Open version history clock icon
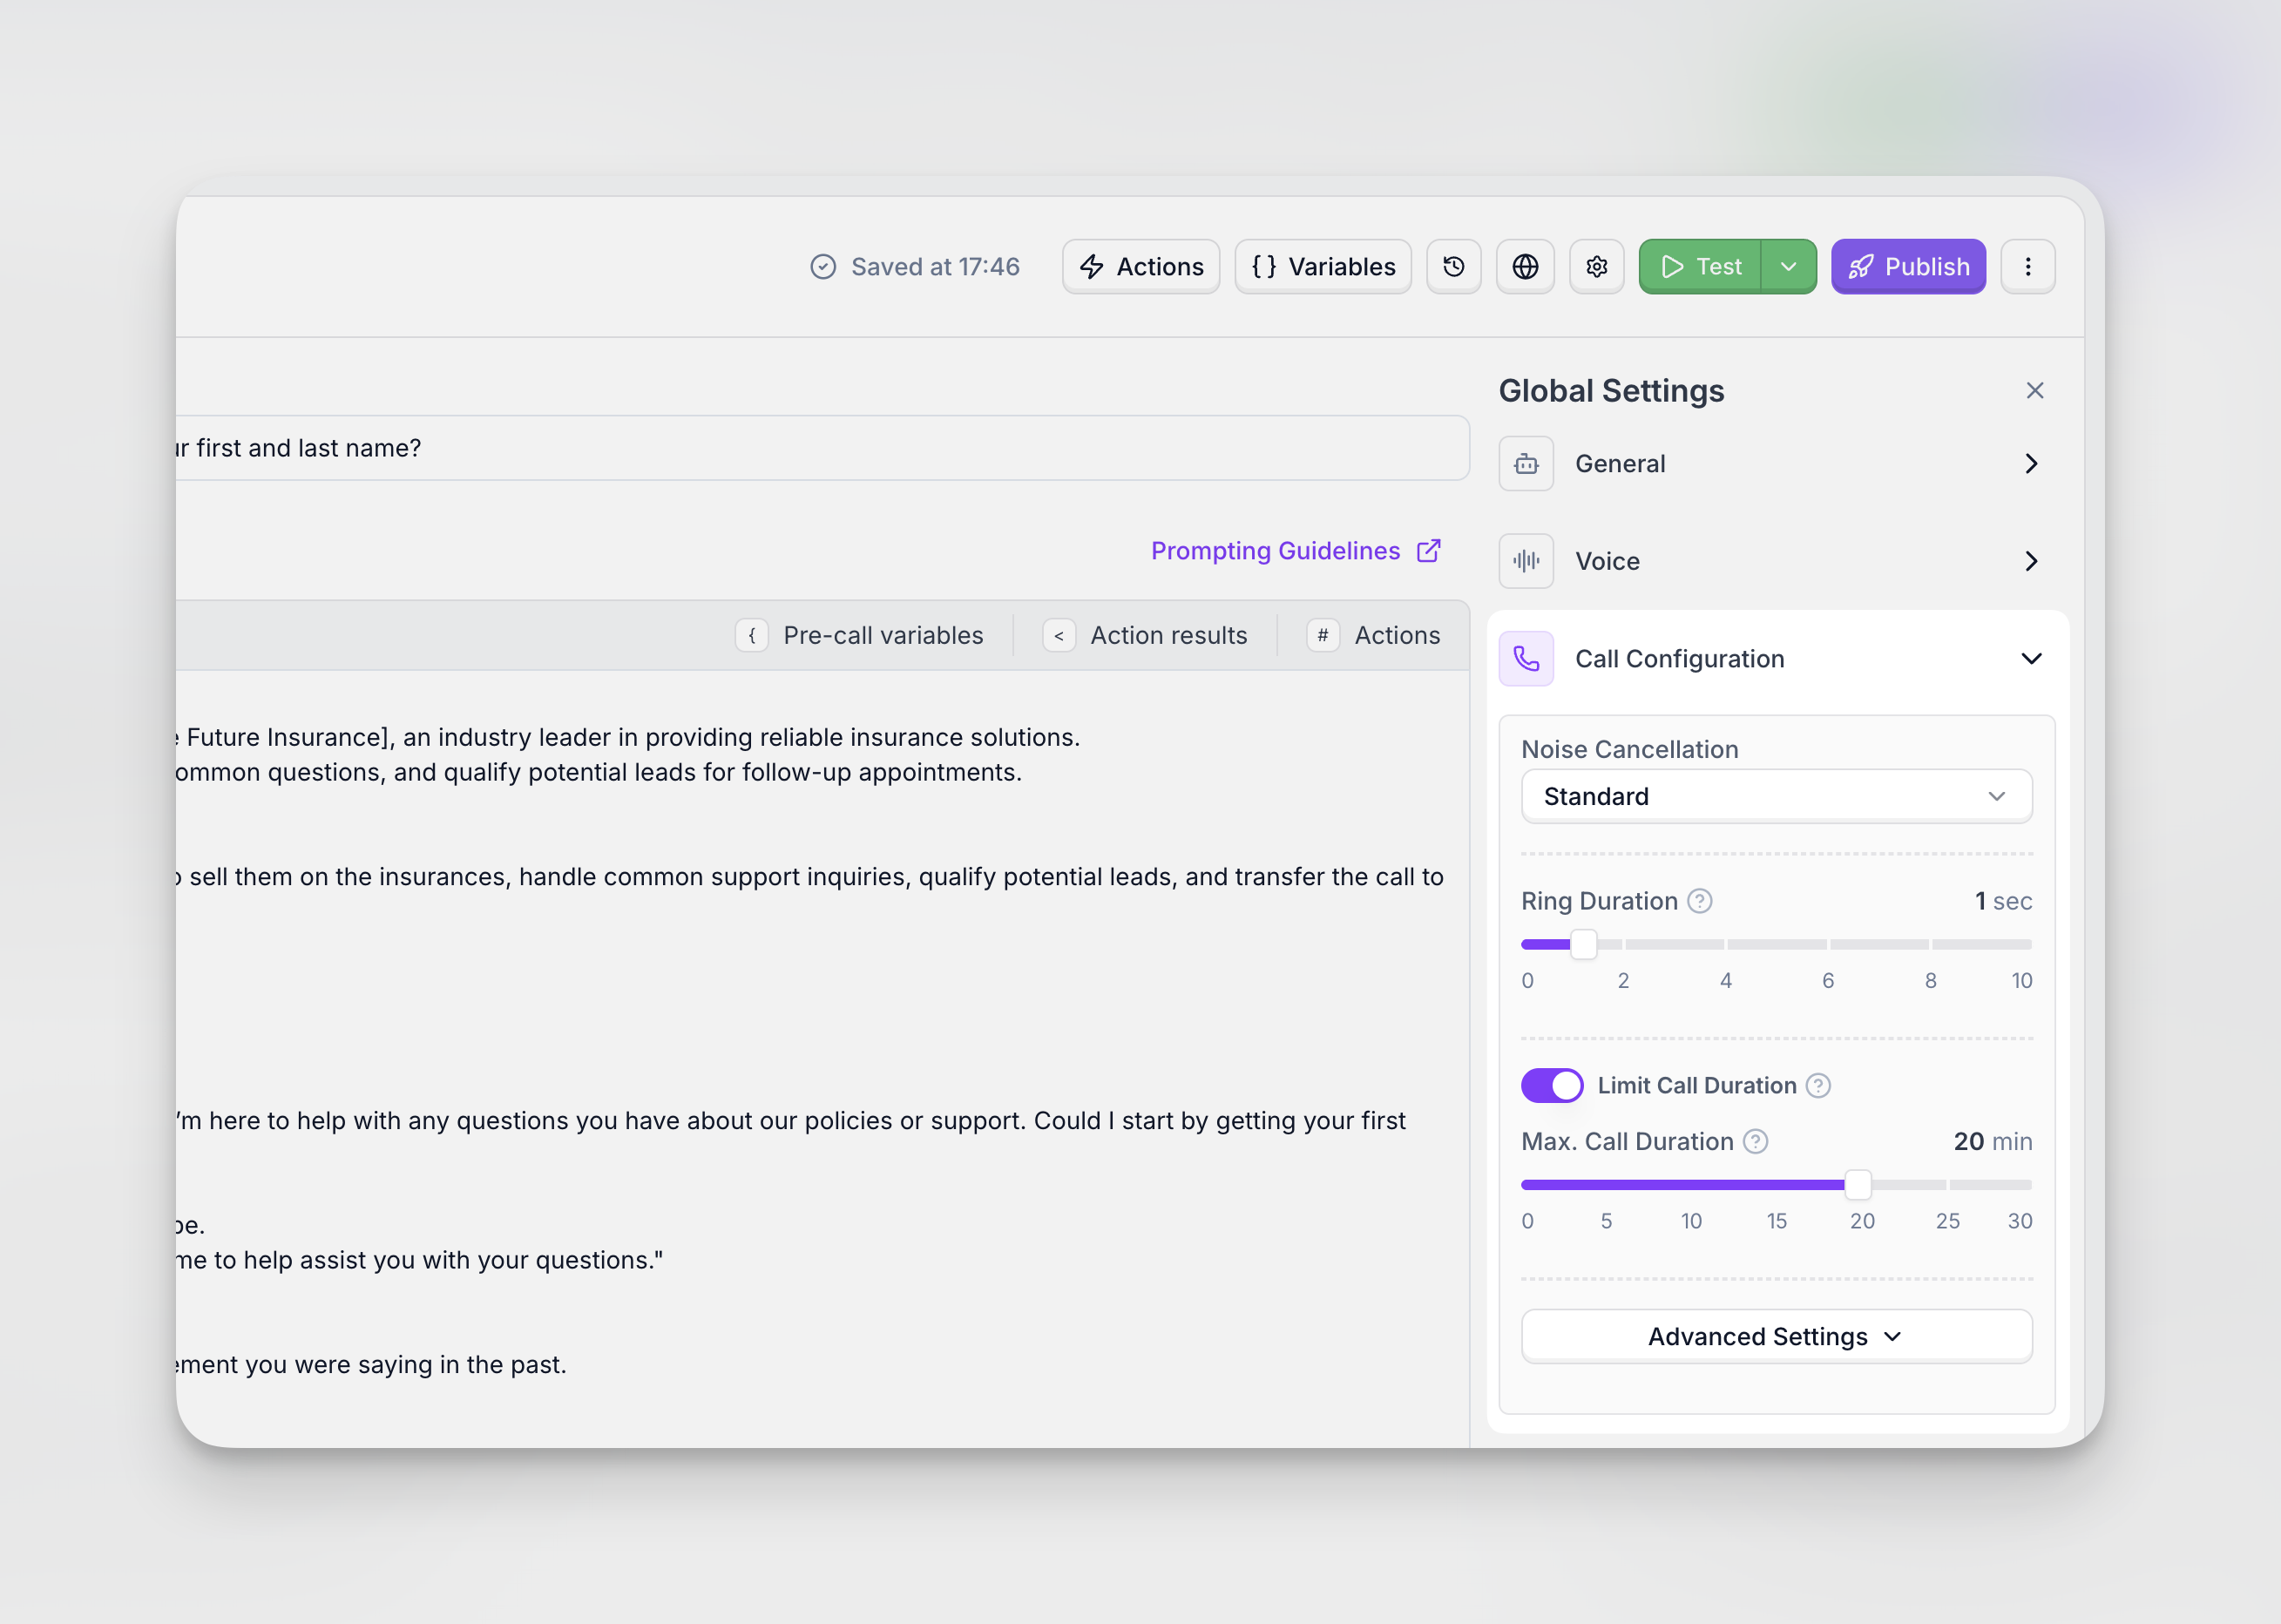The width and height of the screenshot is (2281, 1624). pyautogui.click(x=1453, y=266)
